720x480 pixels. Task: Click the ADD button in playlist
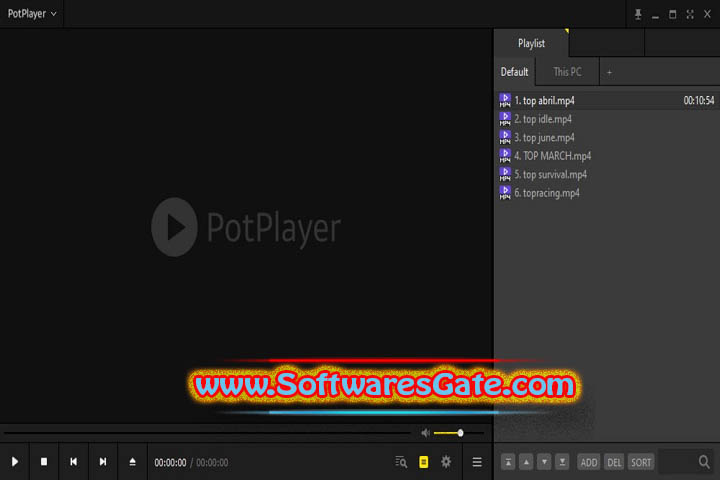pos(588,462)
